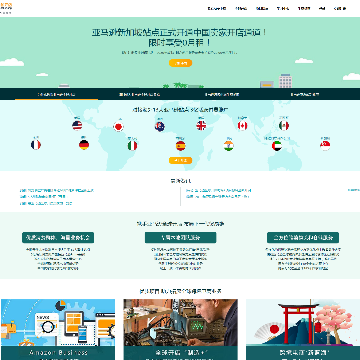Click orange button in the hero banner
Viewport: 360px width, 360px height.
pos(180,63)
